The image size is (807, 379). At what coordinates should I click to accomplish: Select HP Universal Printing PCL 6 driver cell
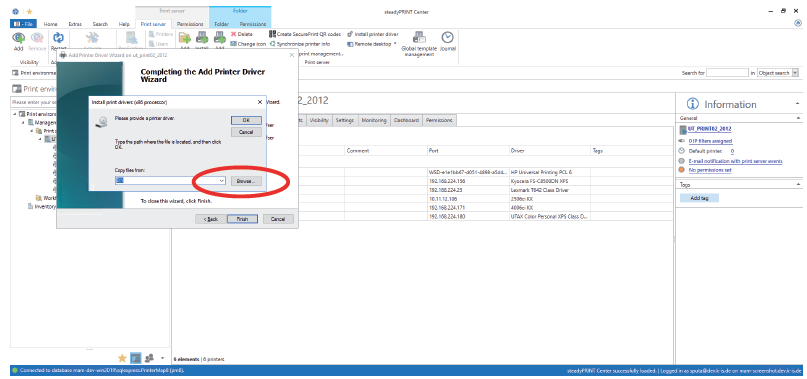coord(550,173)
